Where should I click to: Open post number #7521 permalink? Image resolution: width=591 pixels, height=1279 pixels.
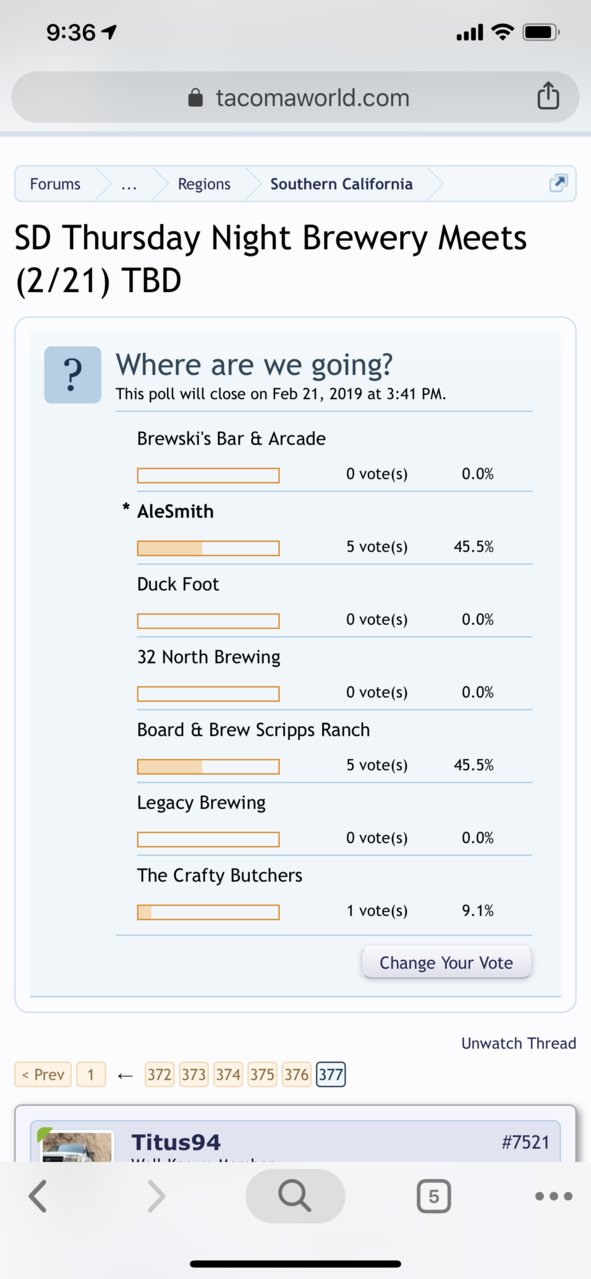click(525, 1142)
